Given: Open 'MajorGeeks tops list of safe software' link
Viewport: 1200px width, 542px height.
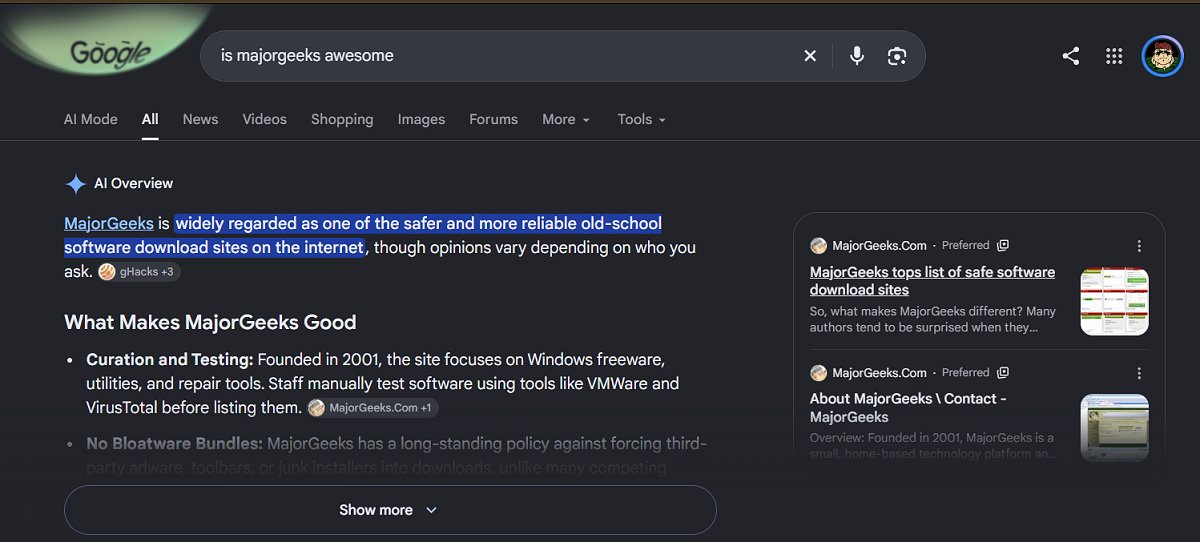Looking at the screenshot, I should 932,281.
